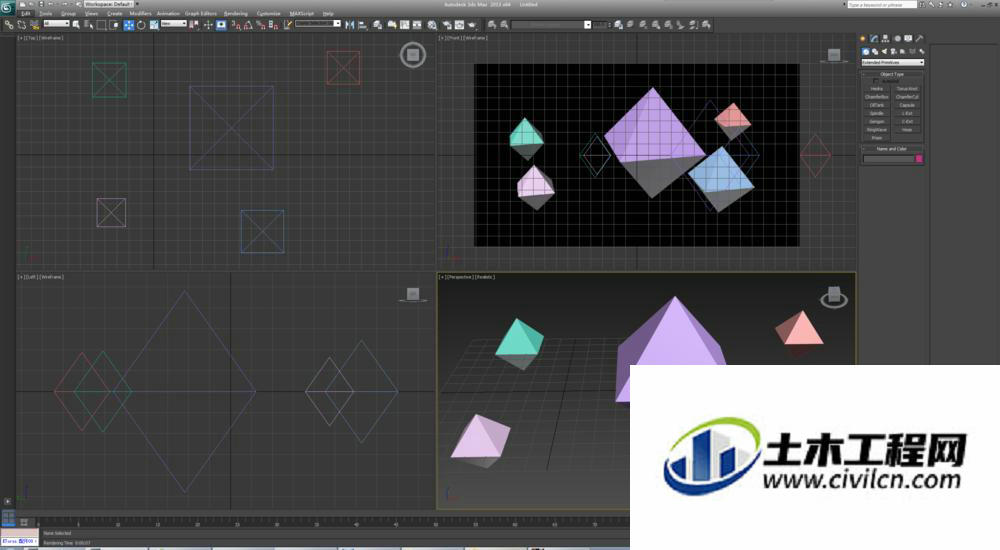Open the Views menu

tap(92, 13)
